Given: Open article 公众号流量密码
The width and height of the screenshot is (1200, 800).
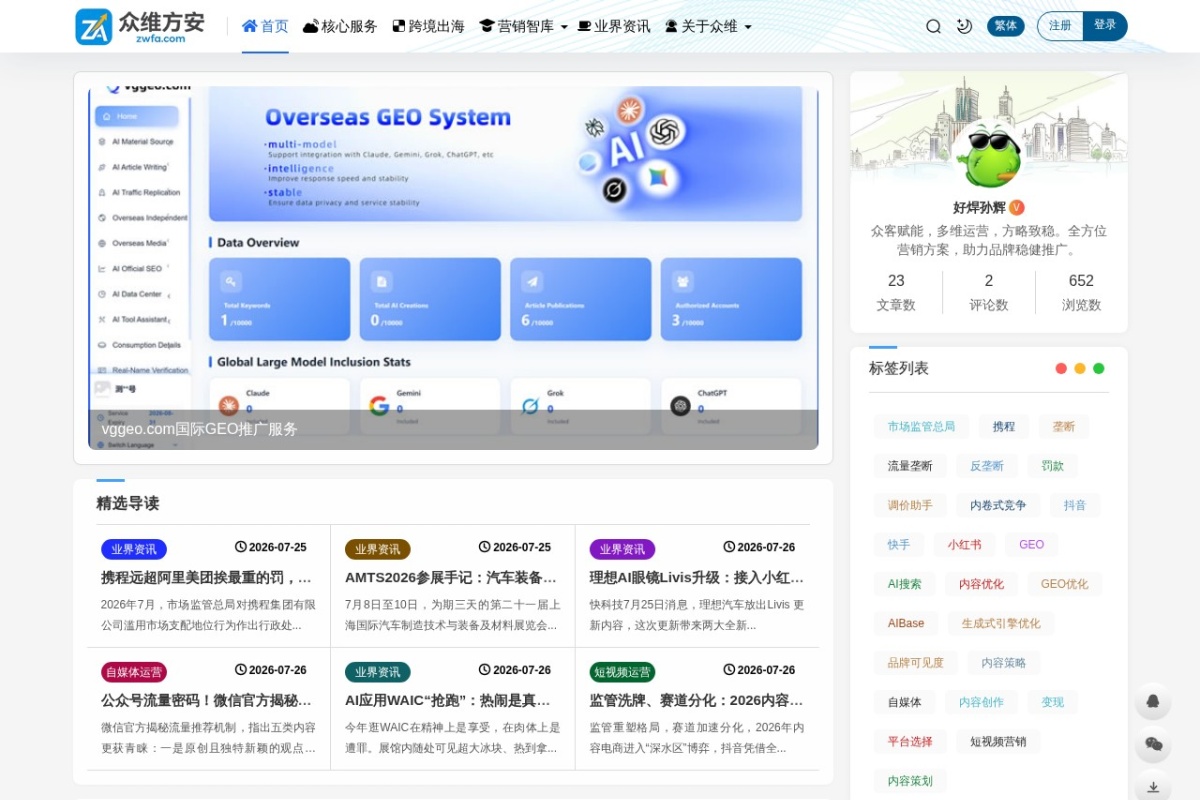Looking at the screenshot, I should tap(207, 700).
